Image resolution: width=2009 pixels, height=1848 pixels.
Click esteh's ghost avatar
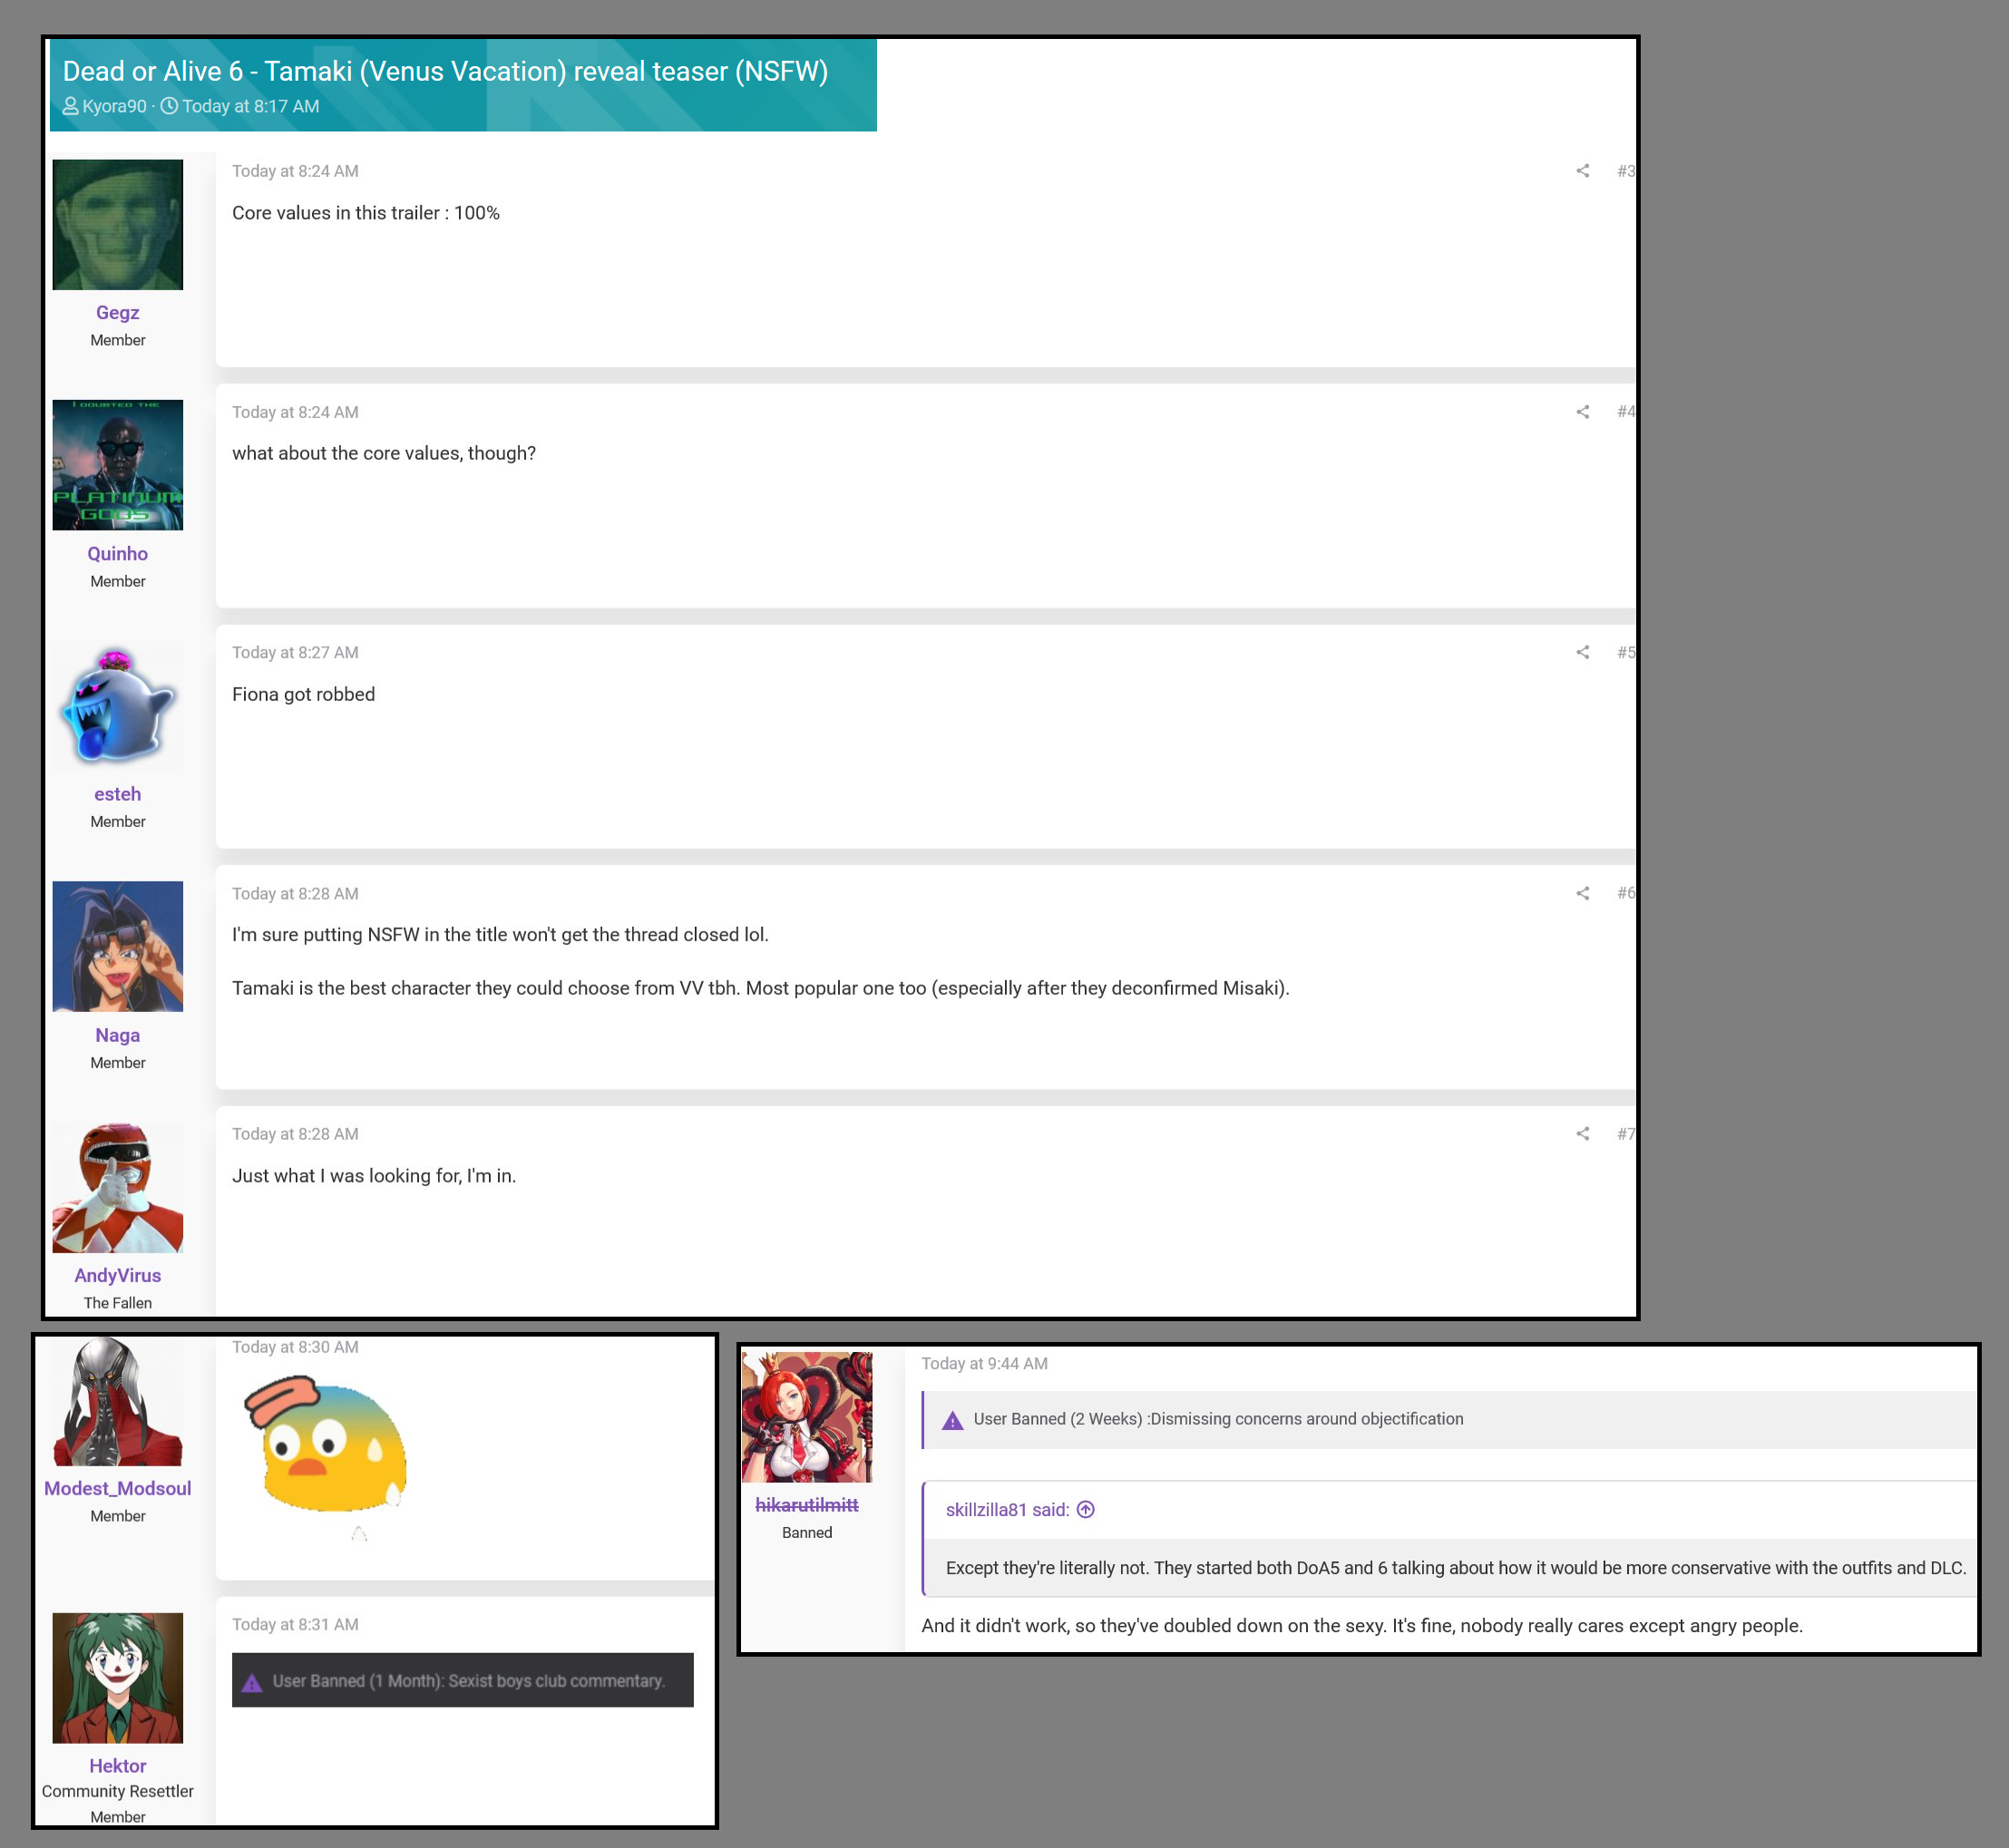pyautogui.click(x=118, y=706)
